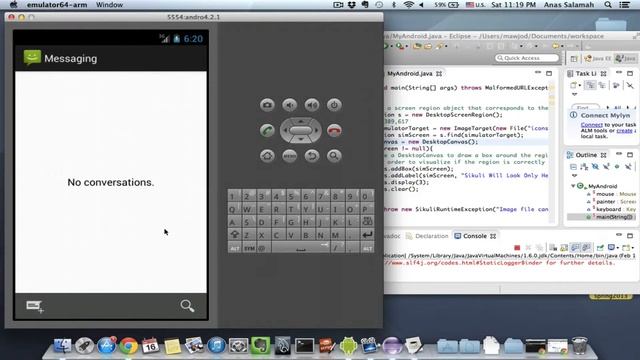
Task: Collapse the MyAndroid node in Outline
Action: (573, 186)
